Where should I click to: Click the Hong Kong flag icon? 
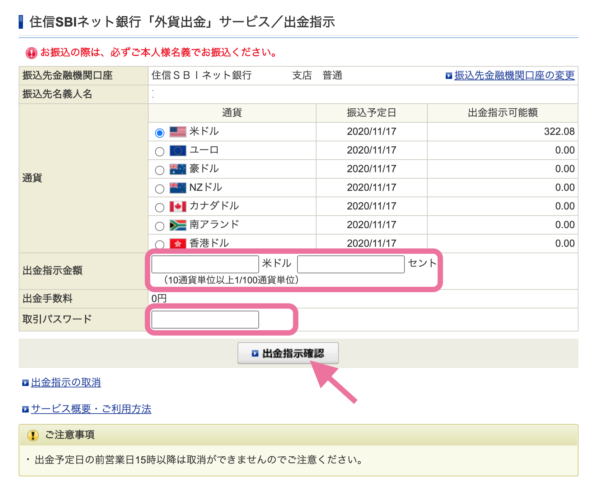pos(178,244)
